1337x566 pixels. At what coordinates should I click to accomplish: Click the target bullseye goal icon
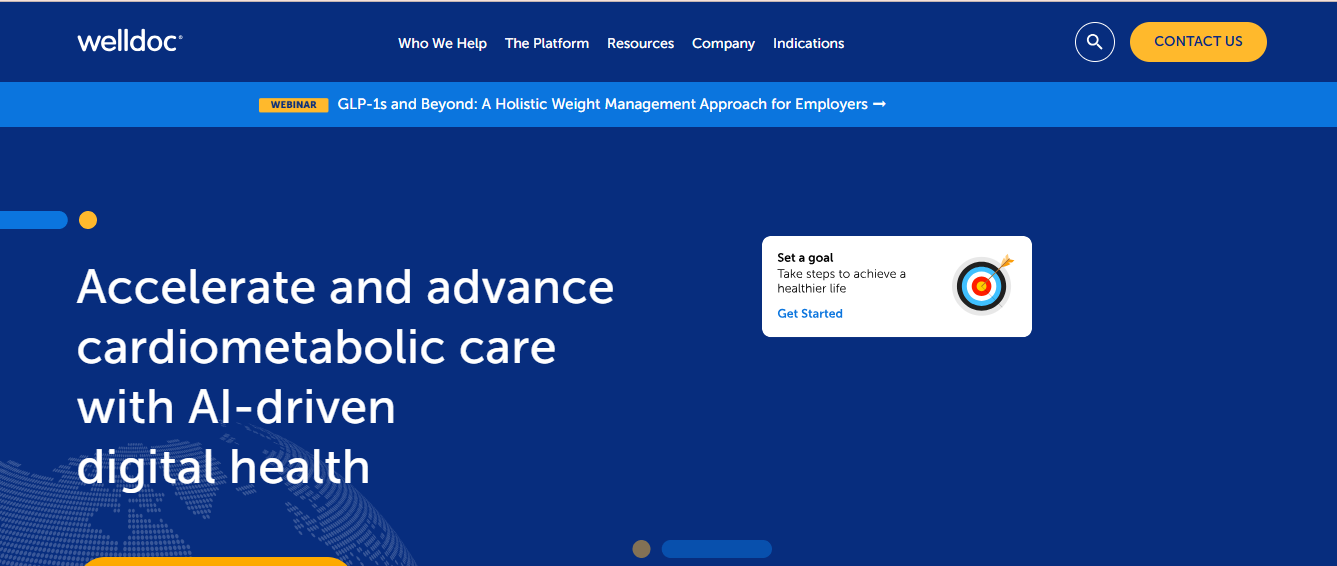(x=982, y=285)
